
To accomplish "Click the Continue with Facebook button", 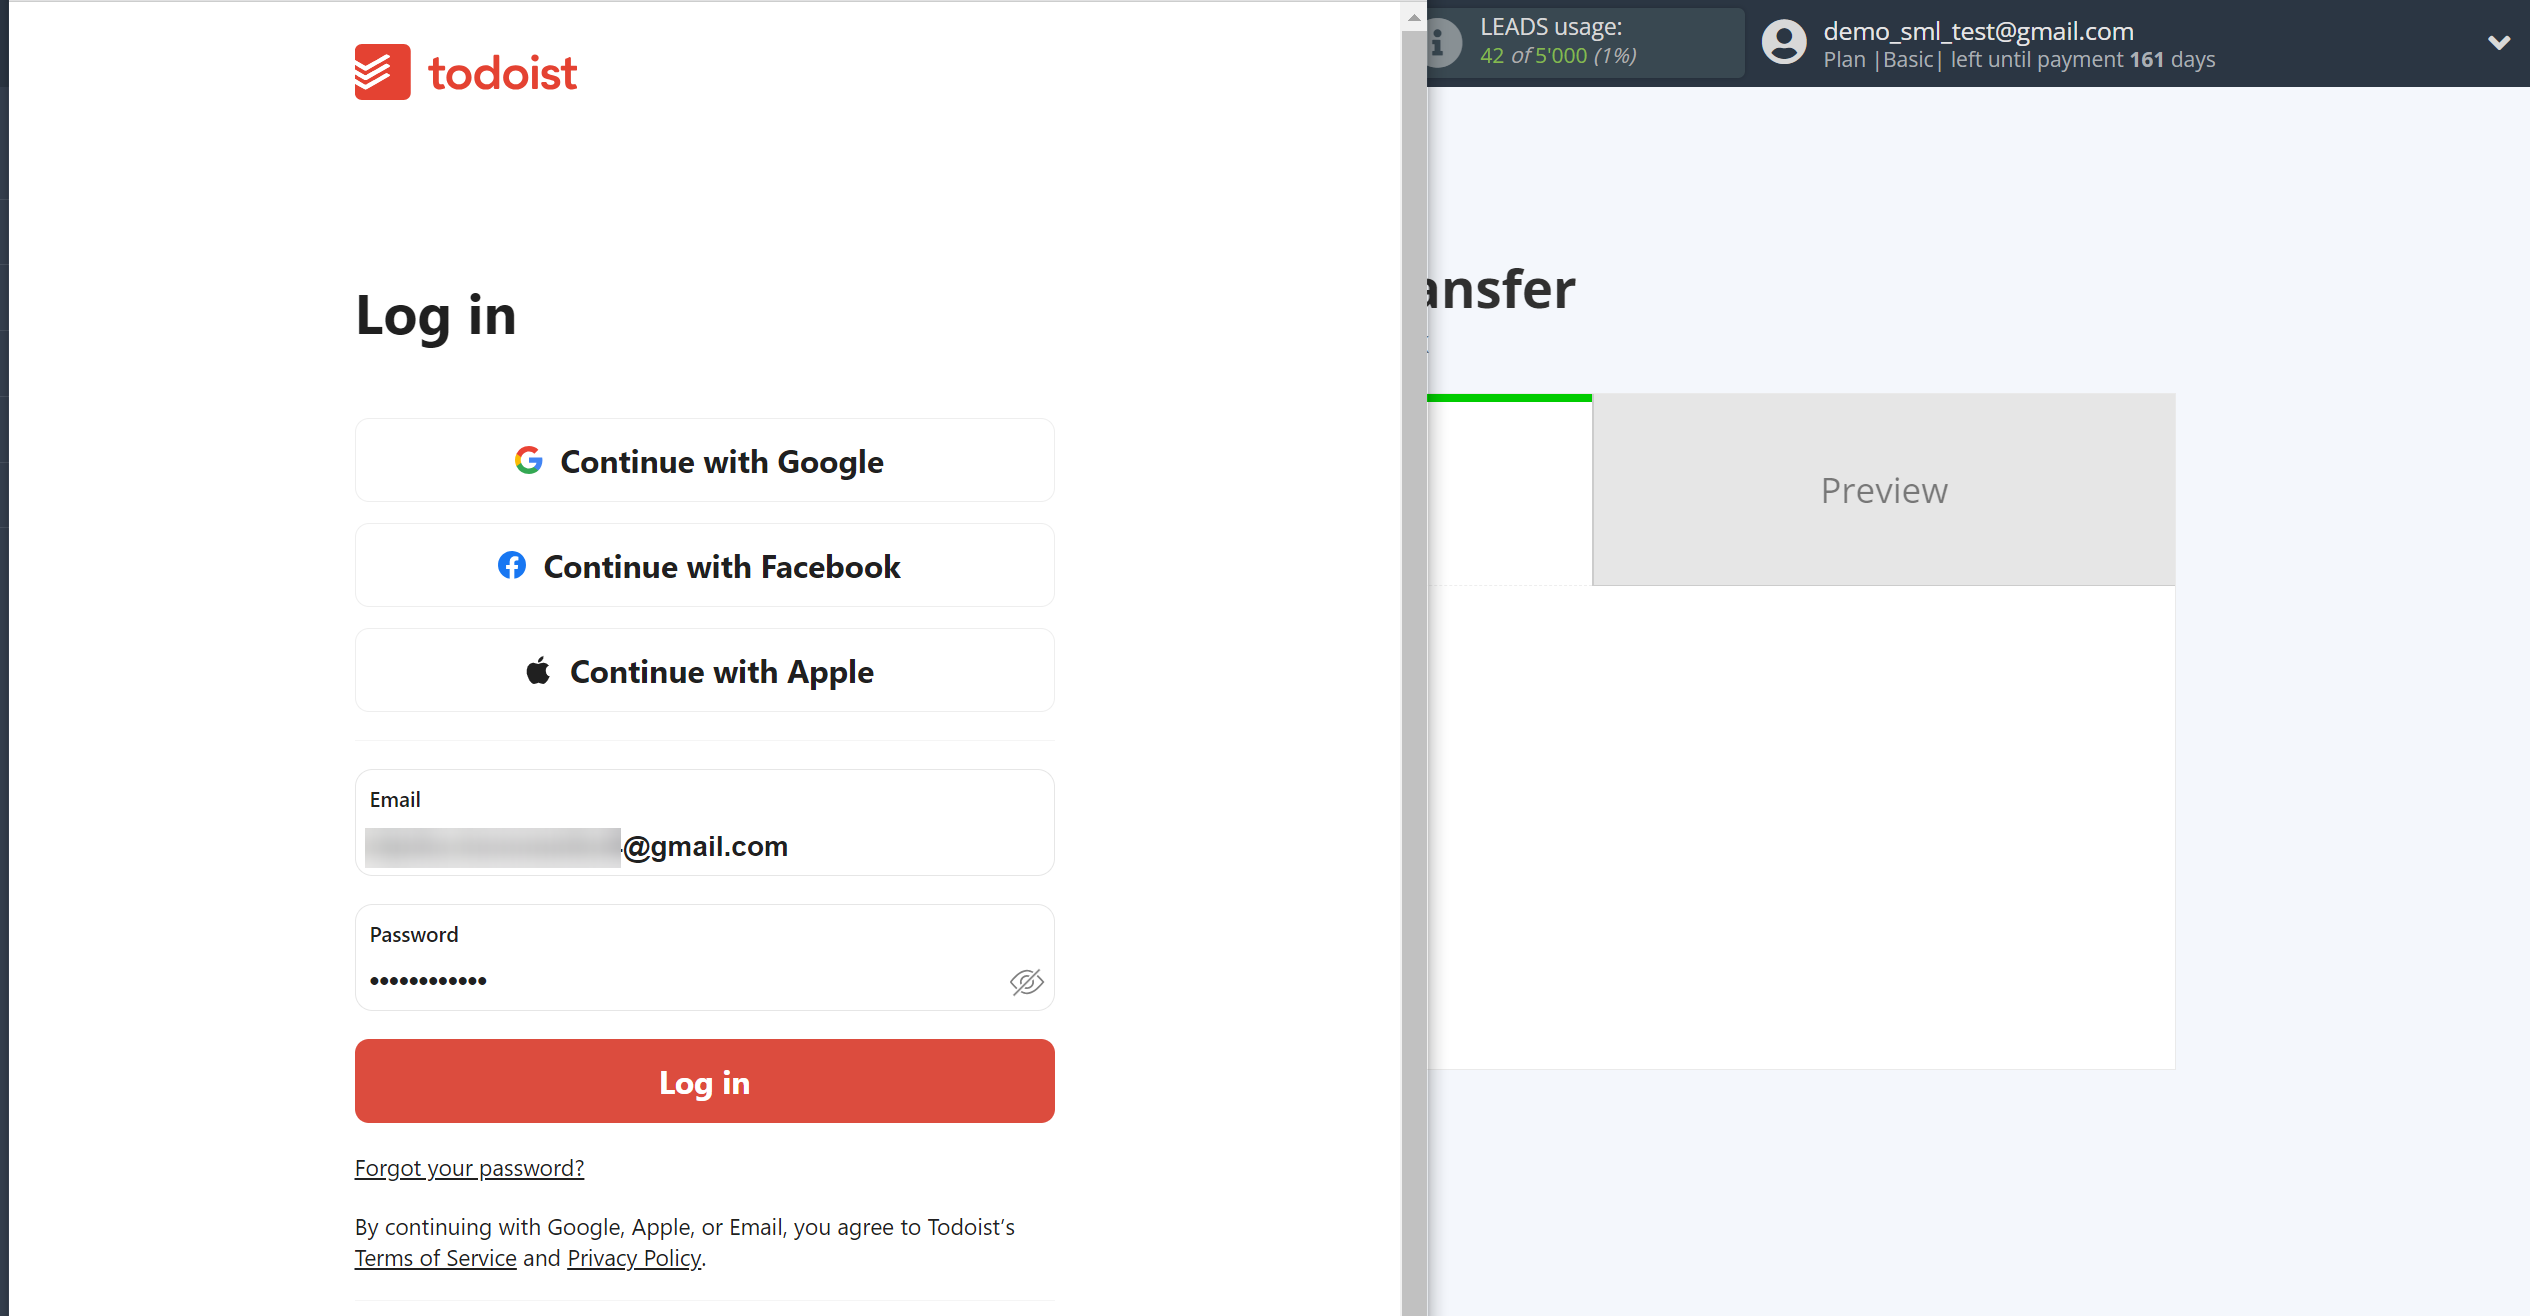I will [x=704, y=566].
